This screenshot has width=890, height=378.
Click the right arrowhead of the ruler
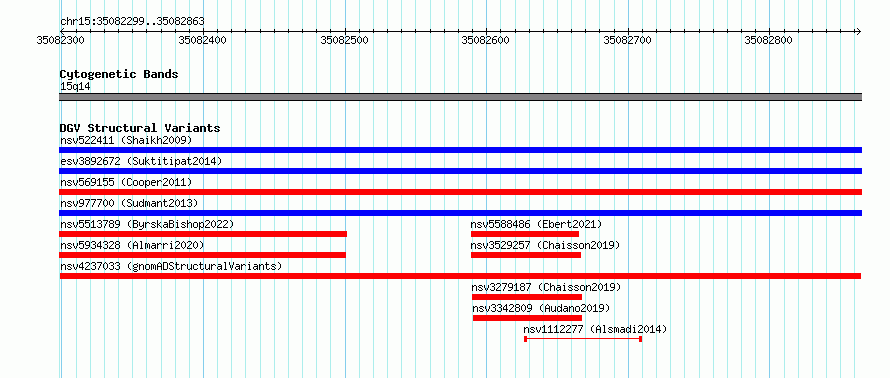coord(858,31)
